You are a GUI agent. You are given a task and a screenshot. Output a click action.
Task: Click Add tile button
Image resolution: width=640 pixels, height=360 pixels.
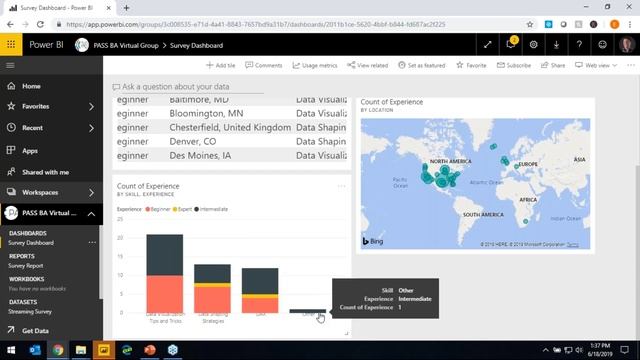pyautogui.click(x=220, y=65)
